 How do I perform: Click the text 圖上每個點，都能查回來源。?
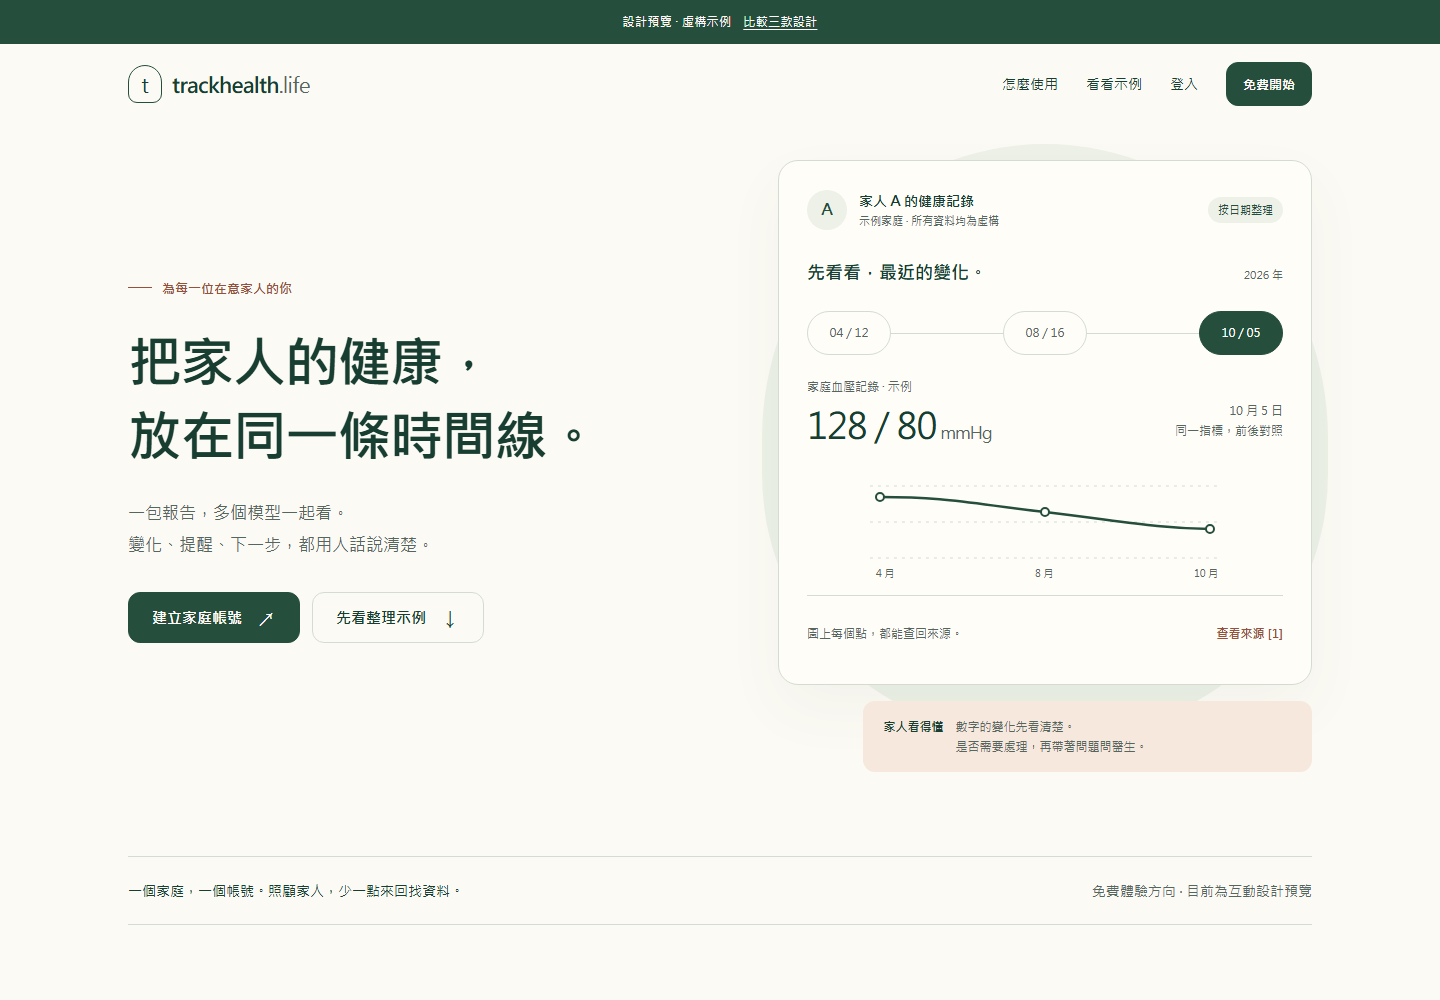[x=884, y=633]
